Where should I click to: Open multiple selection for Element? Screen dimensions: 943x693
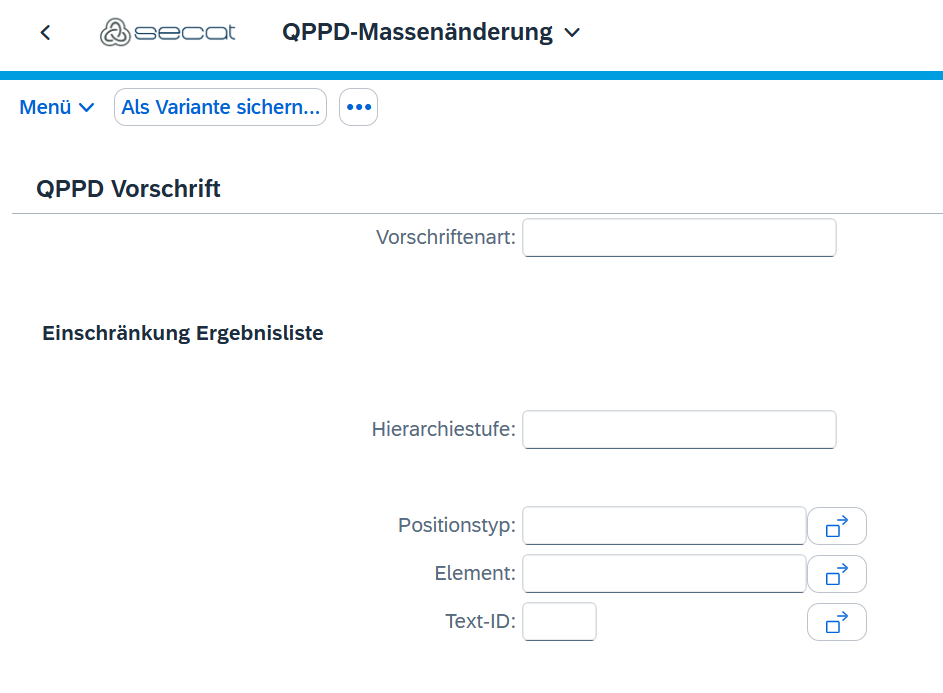coord(836,574)
